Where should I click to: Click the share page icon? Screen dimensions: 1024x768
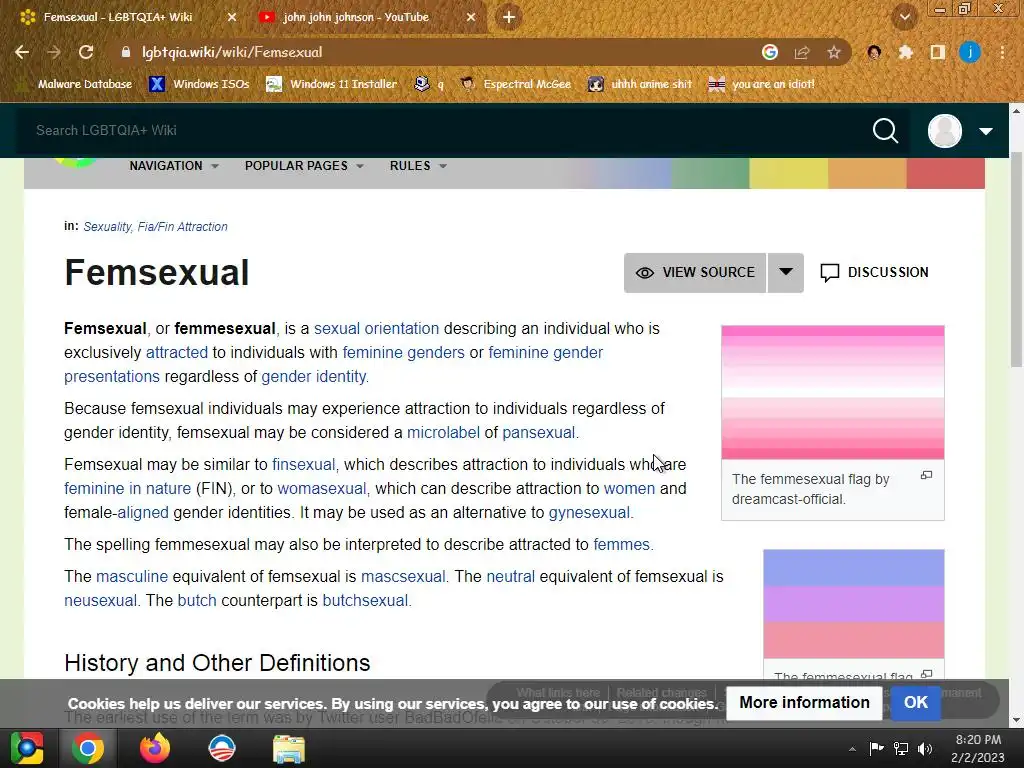click(x=802, y=52)
